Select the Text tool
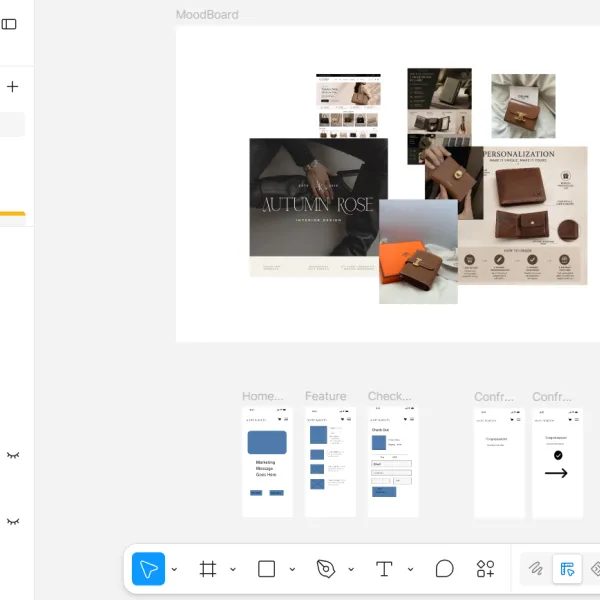 (x=384, y=569)
